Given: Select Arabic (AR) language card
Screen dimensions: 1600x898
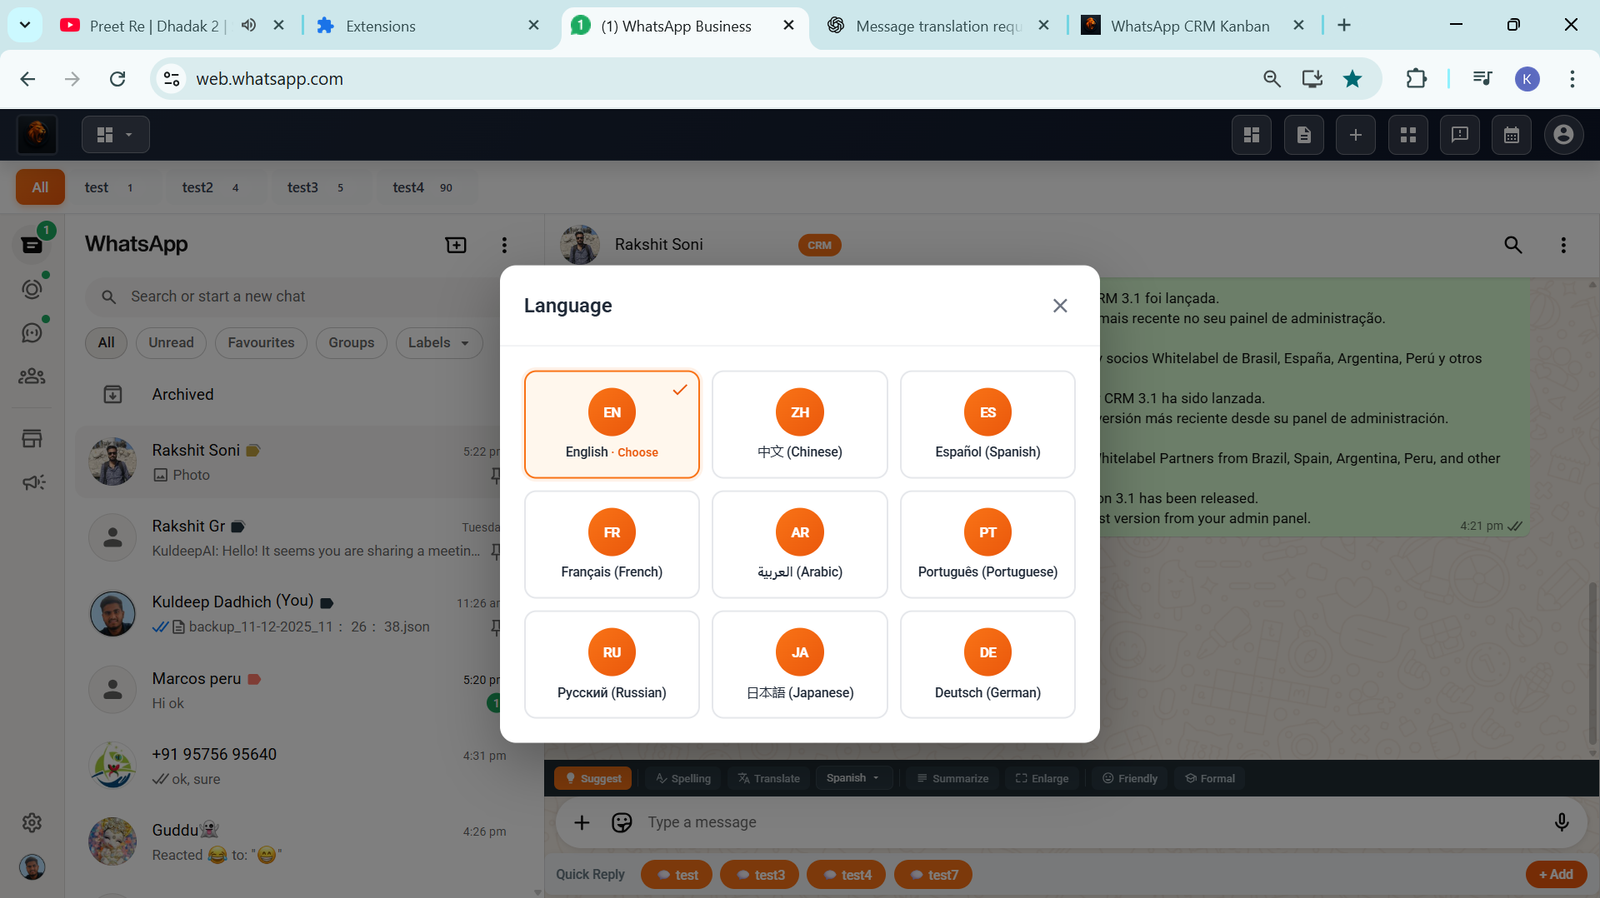Looking at the screenshot, I should click(800, 544).
